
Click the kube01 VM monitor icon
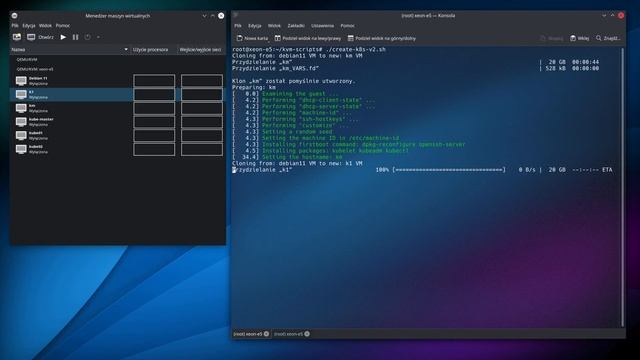coord(21,136)
